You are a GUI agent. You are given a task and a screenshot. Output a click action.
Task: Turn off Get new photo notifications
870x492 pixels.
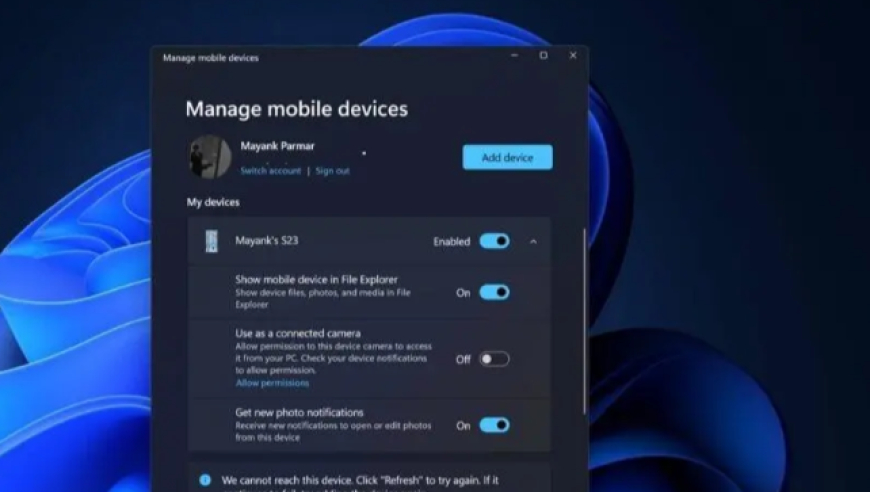[494, 425]
